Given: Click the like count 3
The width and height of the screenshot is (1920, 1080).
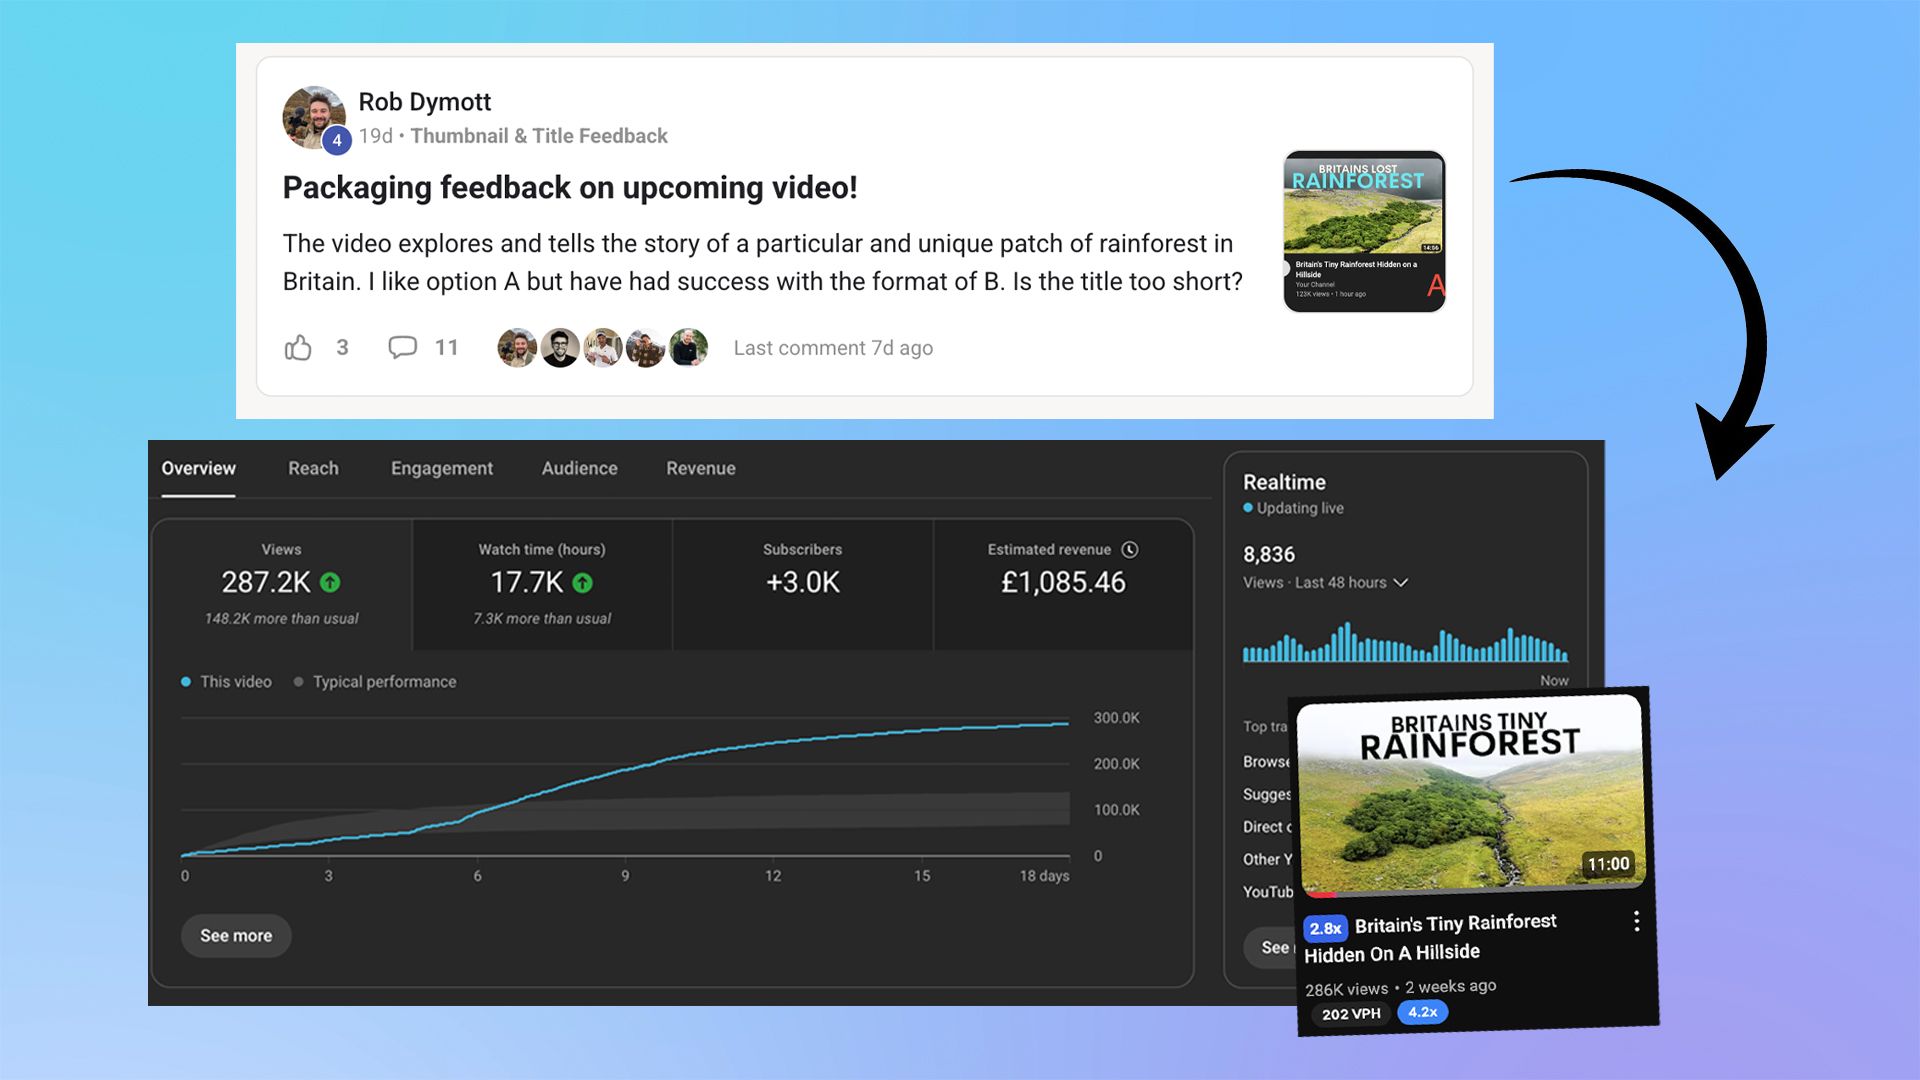Looking at the screenshot, I should pyautogui.click(x=342, y=347).
